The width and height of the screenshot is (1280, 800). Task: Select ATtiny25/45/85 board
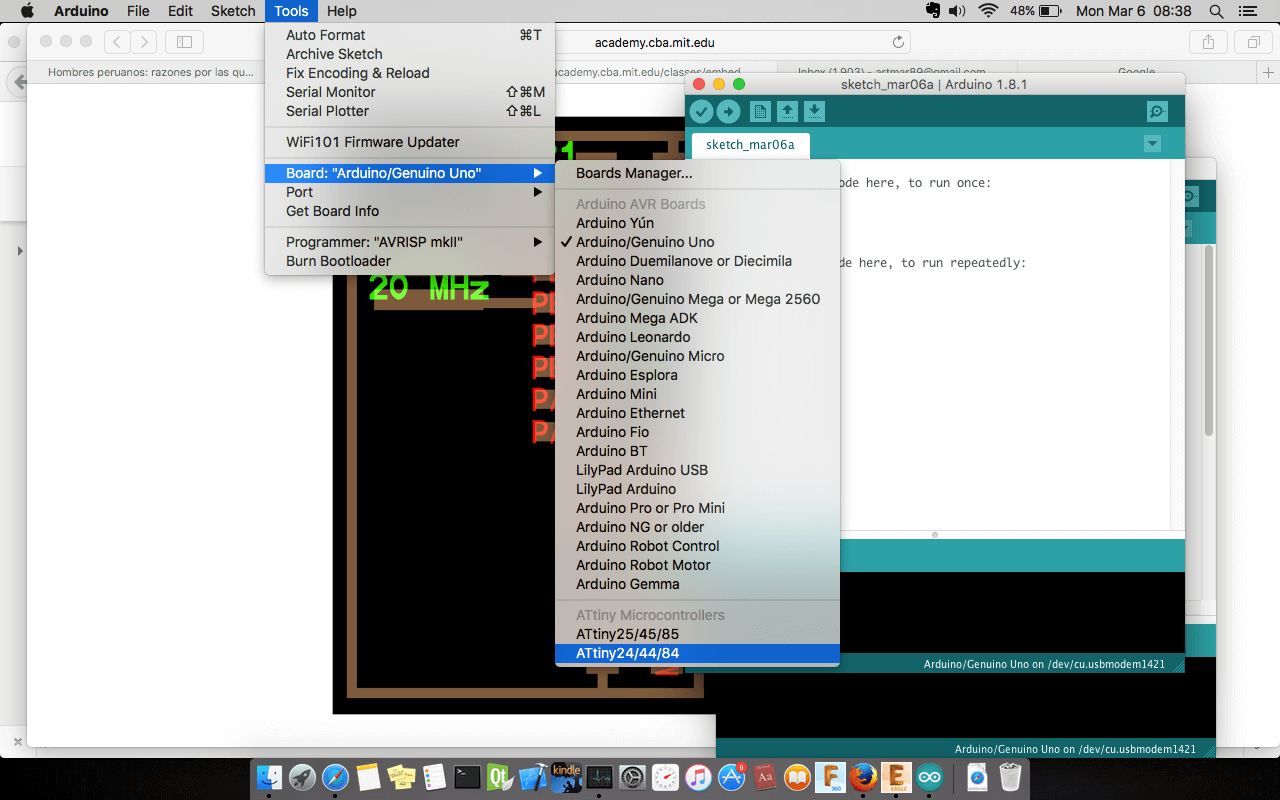(697, 634)
